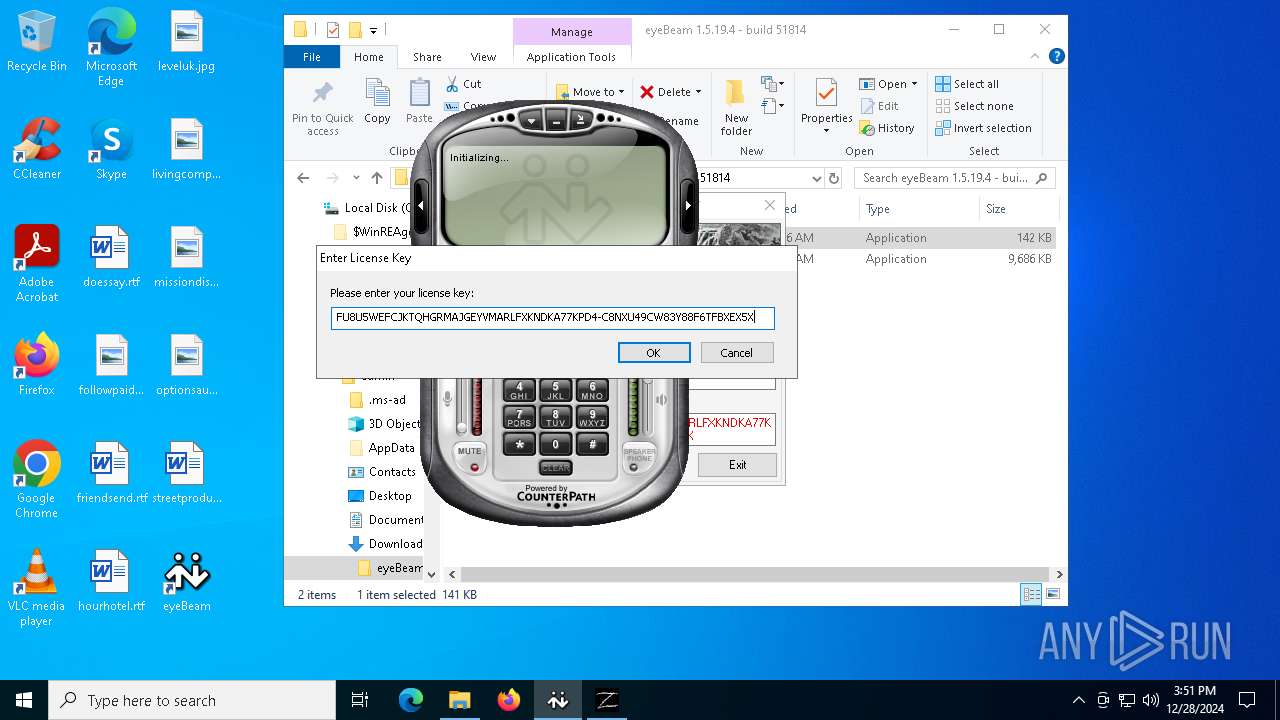Click OK in Enter License Key dialog
The height and width of the screenshot is (720, 1280).
pos(654,353)
